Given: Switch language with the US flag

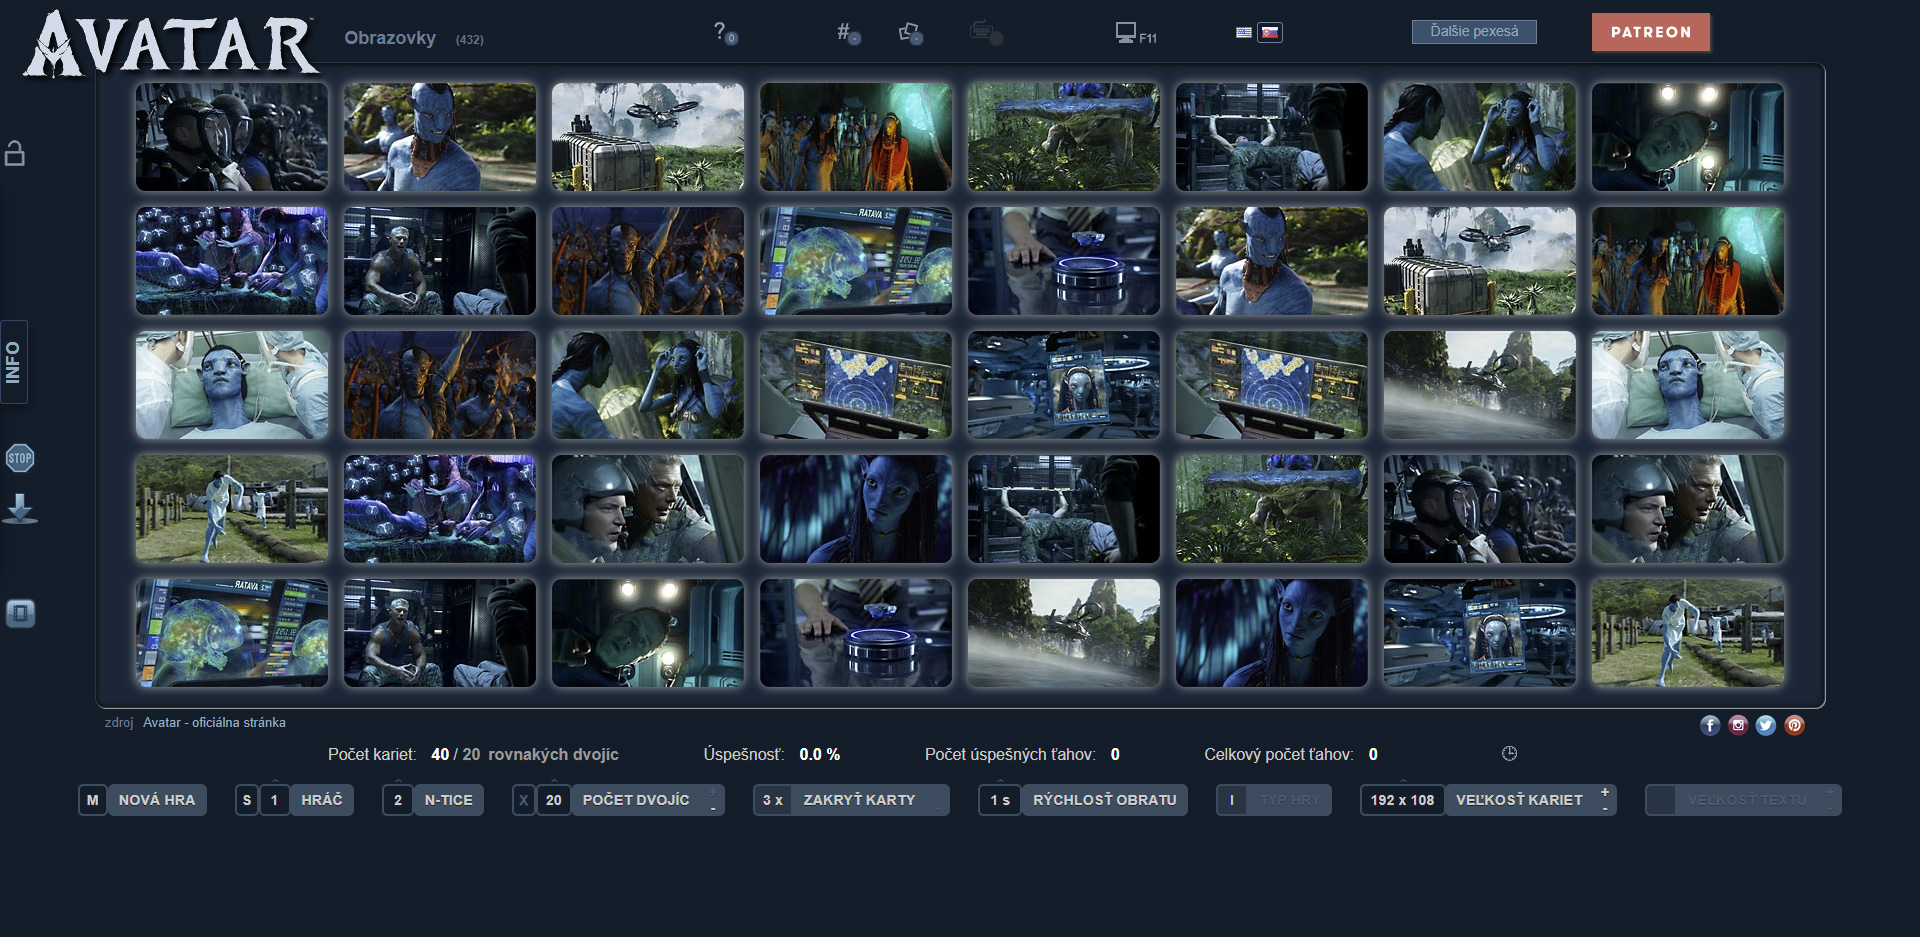Looking at the screenshot, I should pos(1243,33).
